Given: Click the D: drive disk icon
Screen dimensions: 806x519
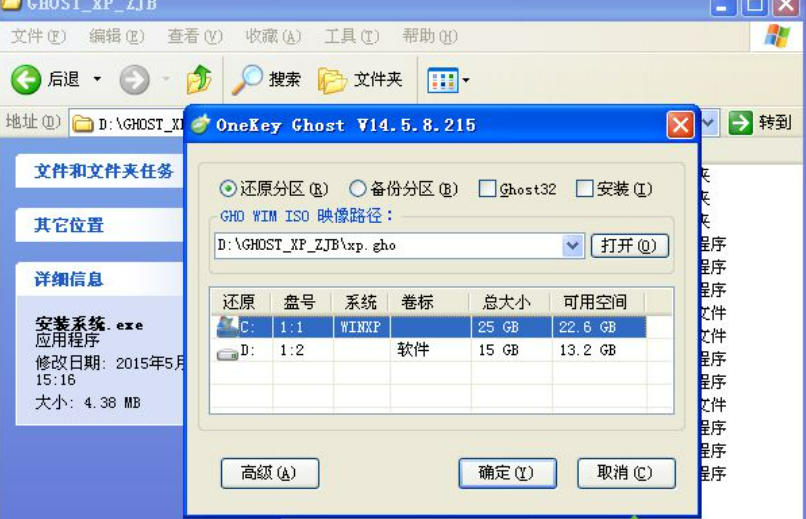Looking at the screenshot, I should [x=227, y=354].
